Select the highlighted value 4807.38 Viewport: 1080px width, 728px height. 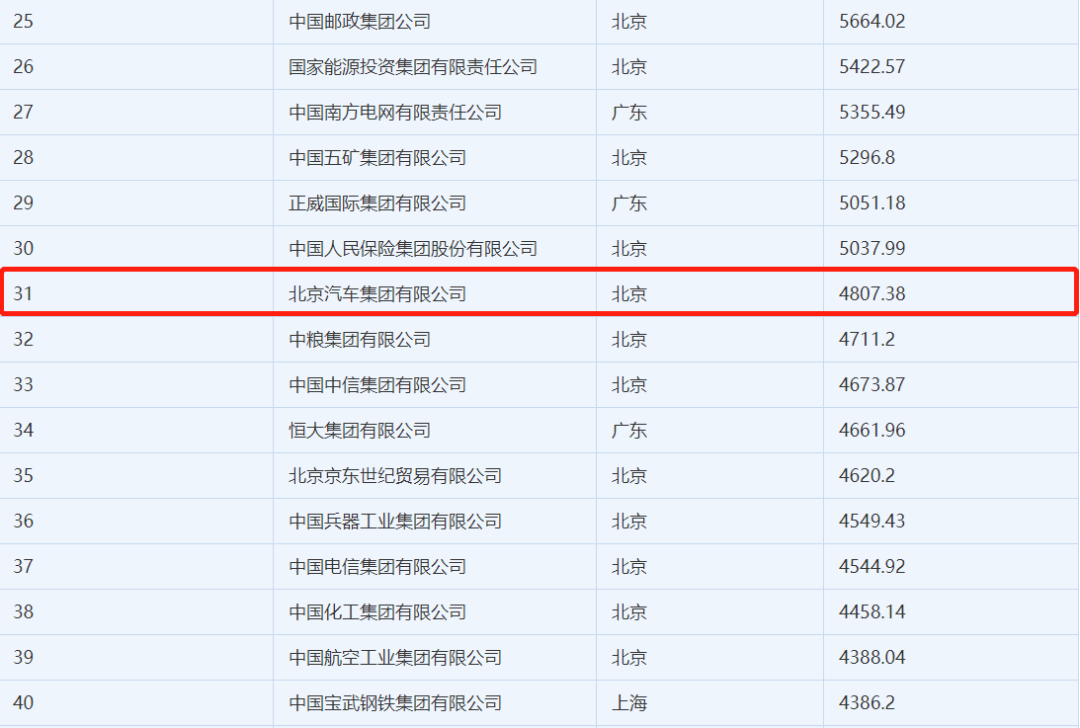872,294
